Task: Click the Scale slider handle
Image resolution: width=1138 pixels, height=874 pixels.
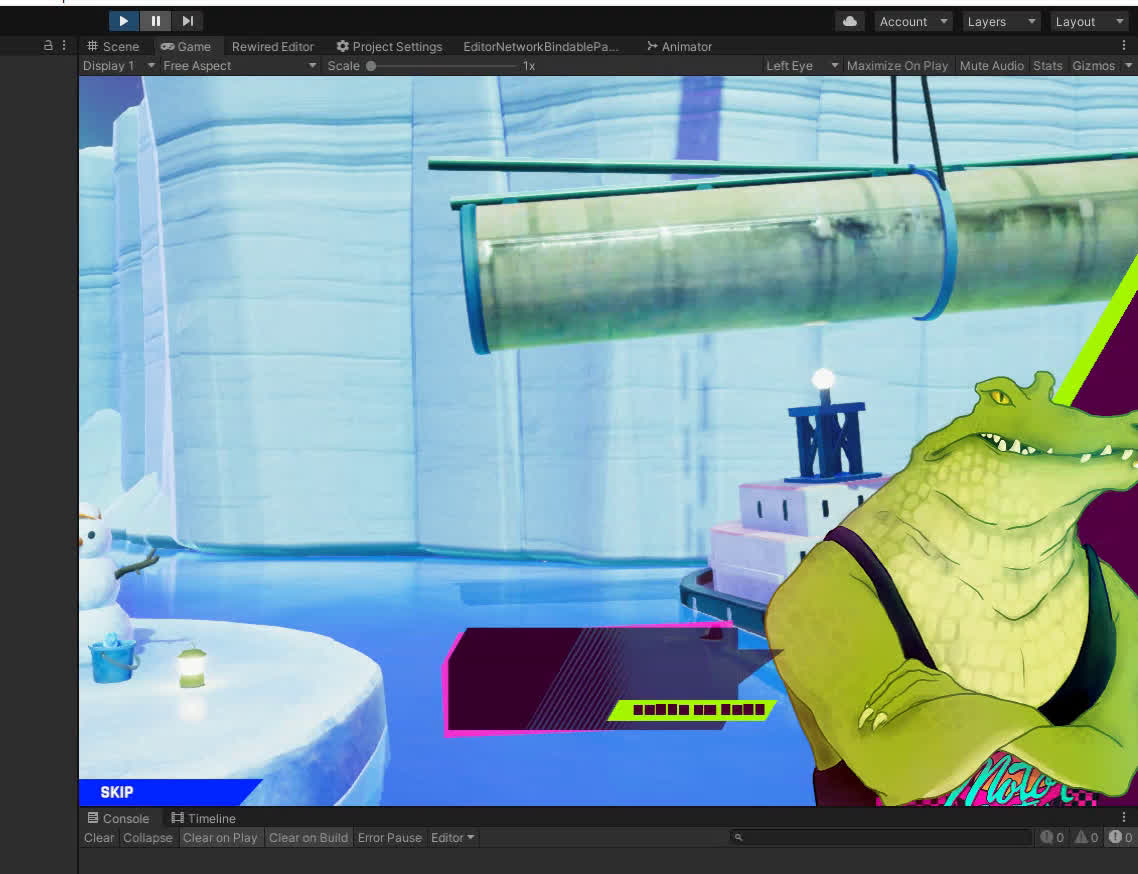Action: click(x=371, y=66)
